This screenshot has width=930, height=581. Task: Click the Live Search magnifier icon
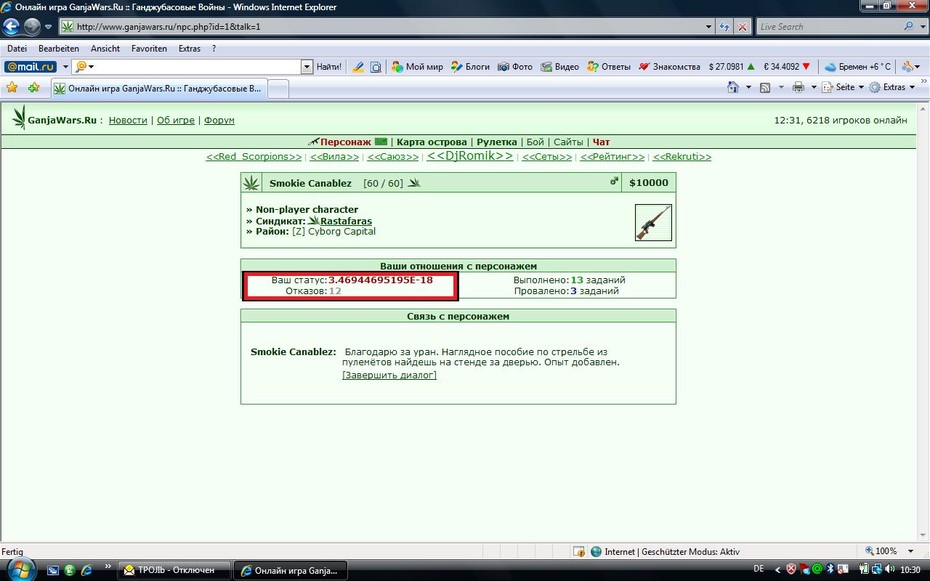coord(908,27)
